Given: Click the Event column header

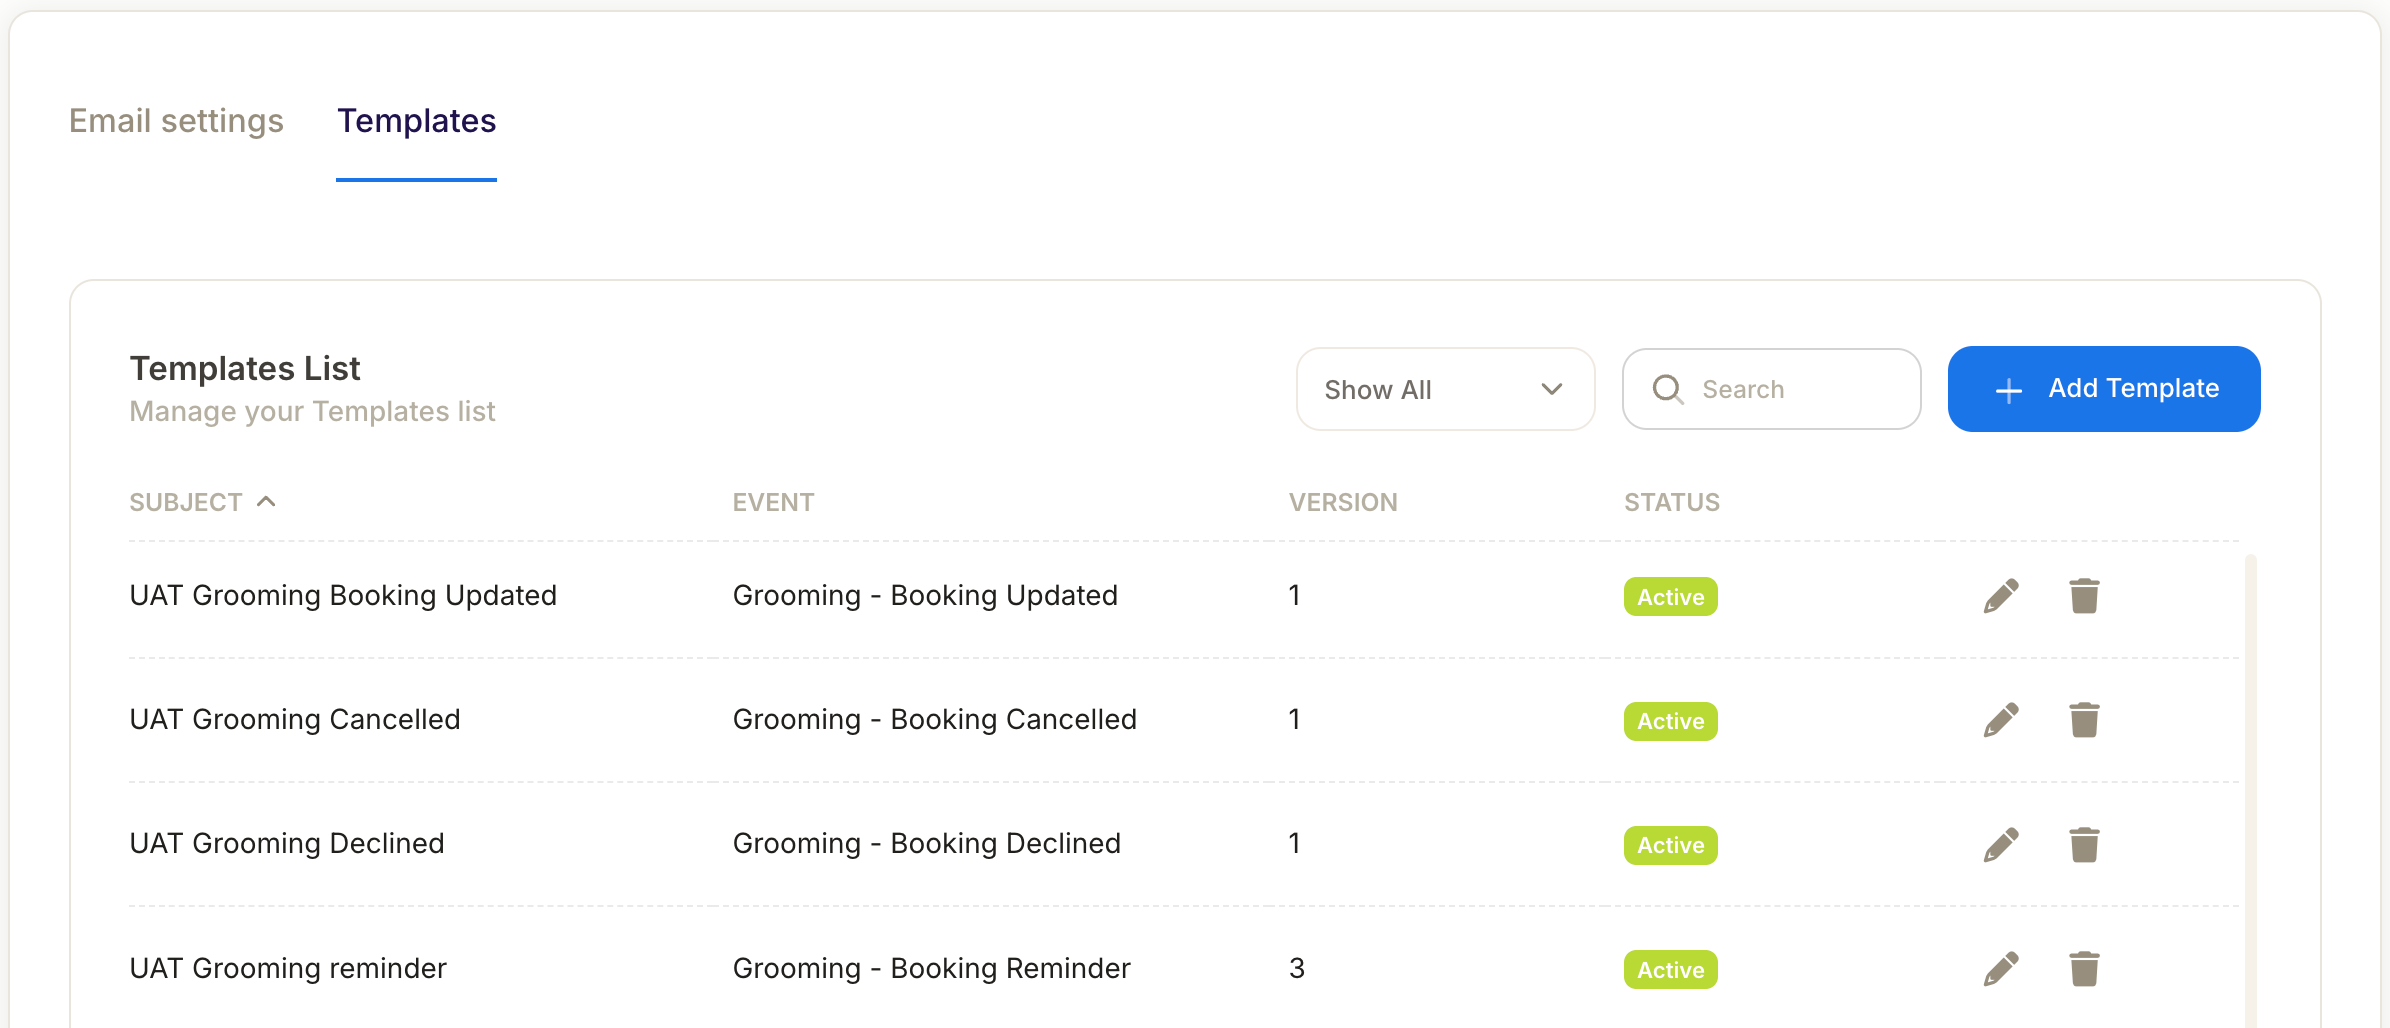Looking at the screenshot, I should click(x=773, y=502).
